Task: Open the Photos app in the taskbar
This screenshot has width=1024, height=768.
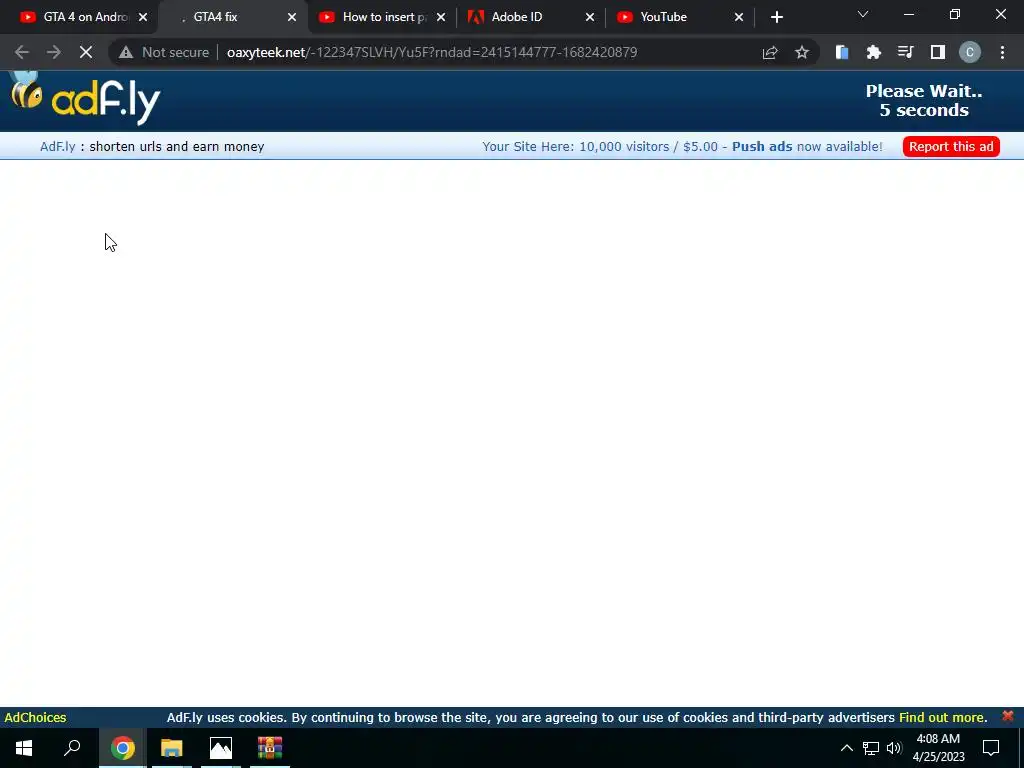Action: [221, 748]
